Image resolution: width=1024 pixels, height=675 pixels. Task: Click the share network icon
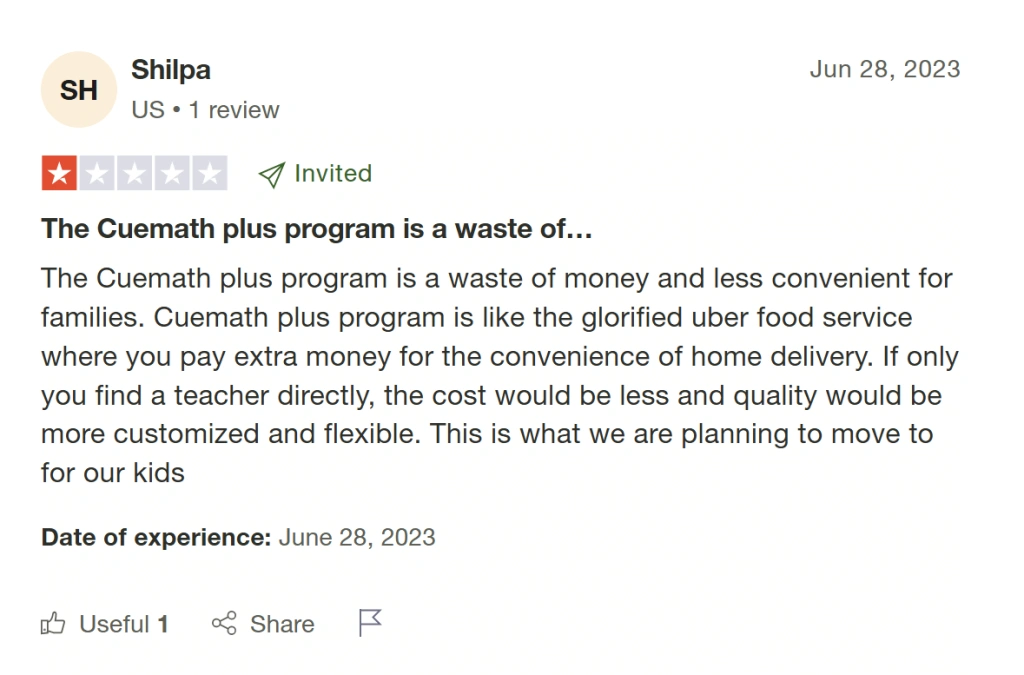click(224, 624)
